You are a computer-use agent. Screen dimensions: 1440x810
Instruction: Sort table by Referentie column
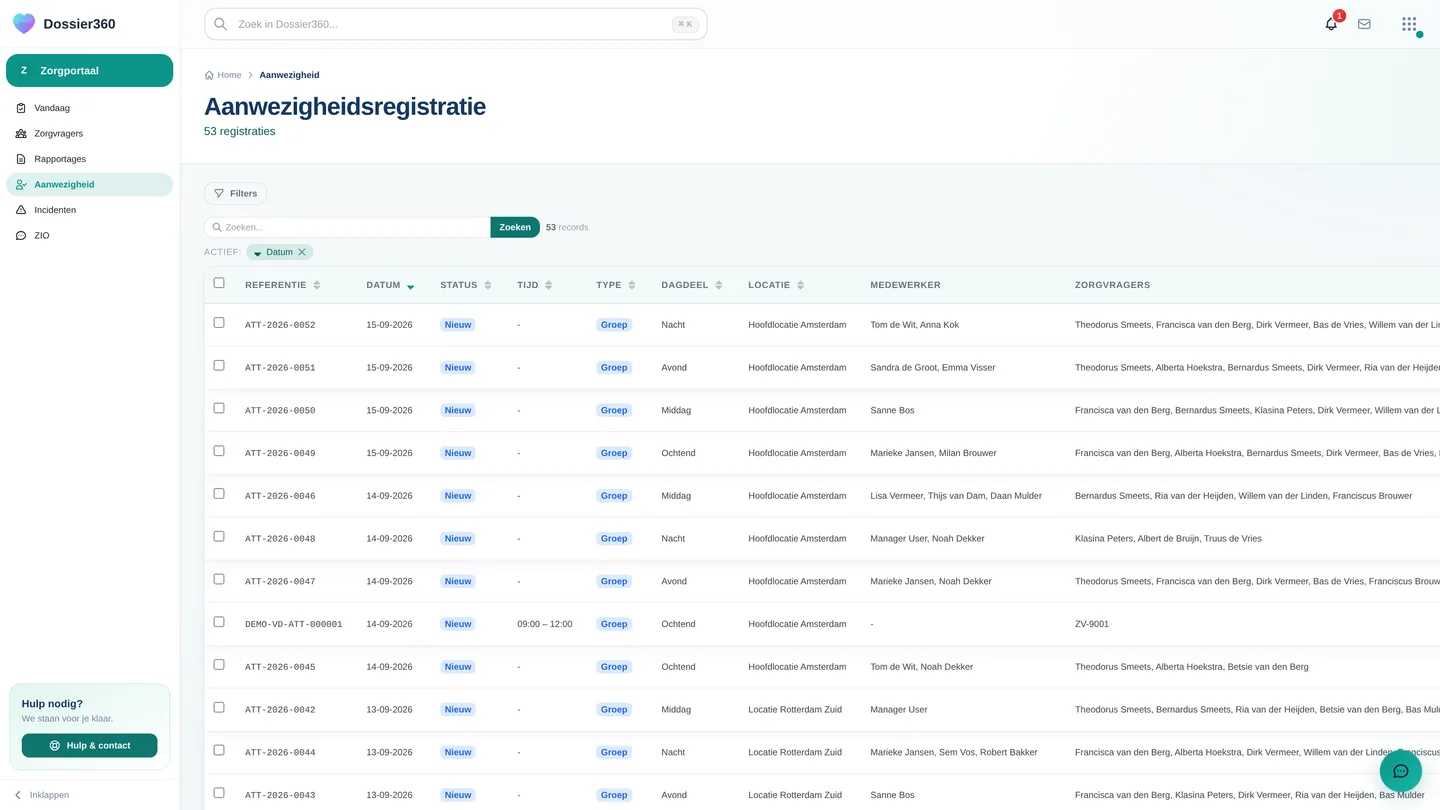point(282,285)
